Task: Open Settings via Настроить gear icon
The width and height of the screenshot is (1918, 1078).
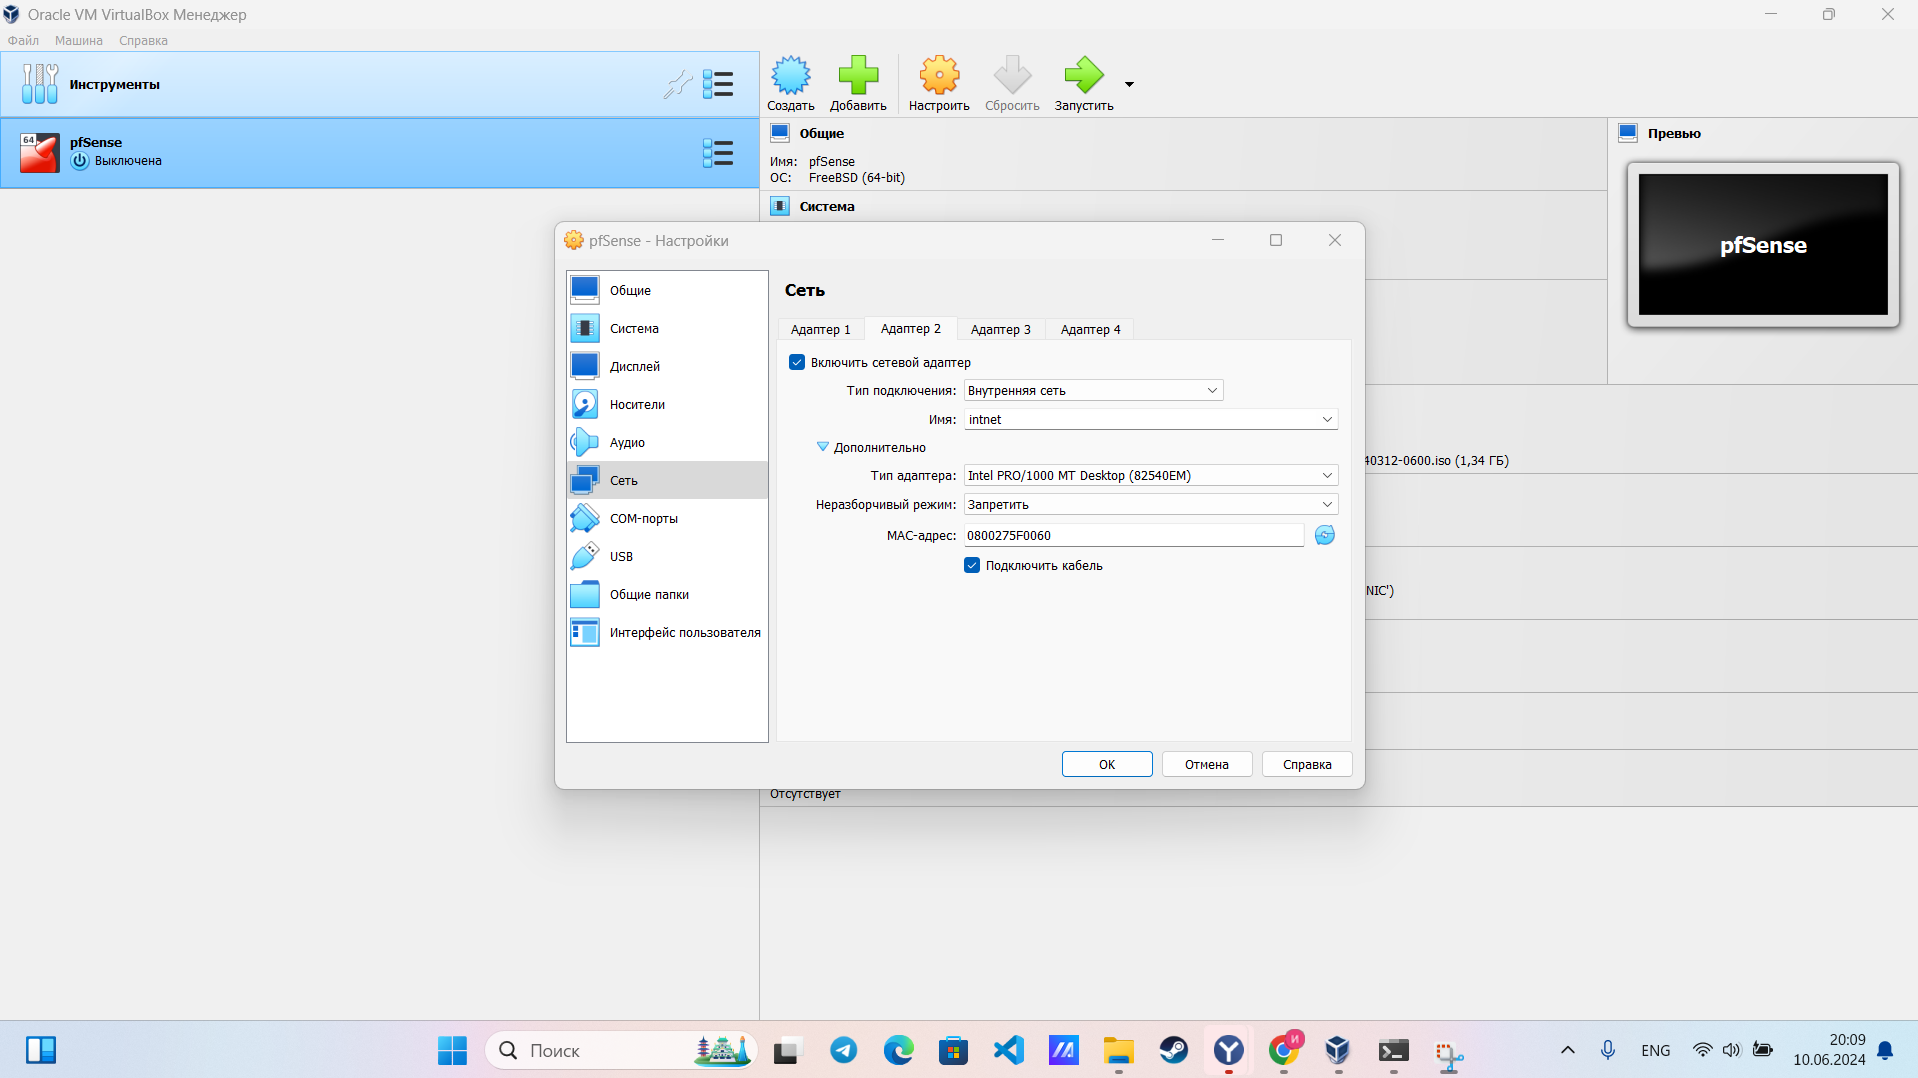Action: pyautogui.click(x=939, y=84)
